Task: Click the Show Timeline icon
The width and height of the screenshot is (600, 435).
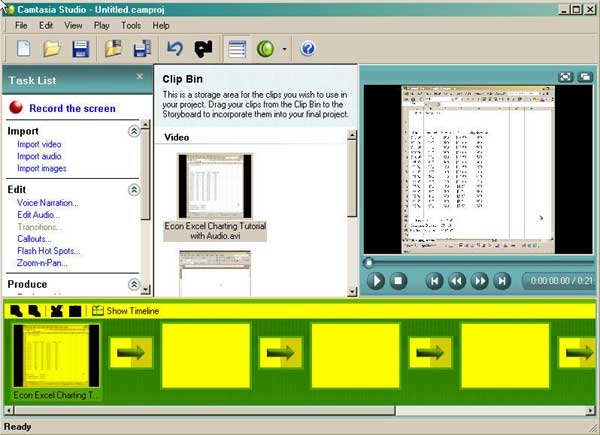Action: [98, 311]
